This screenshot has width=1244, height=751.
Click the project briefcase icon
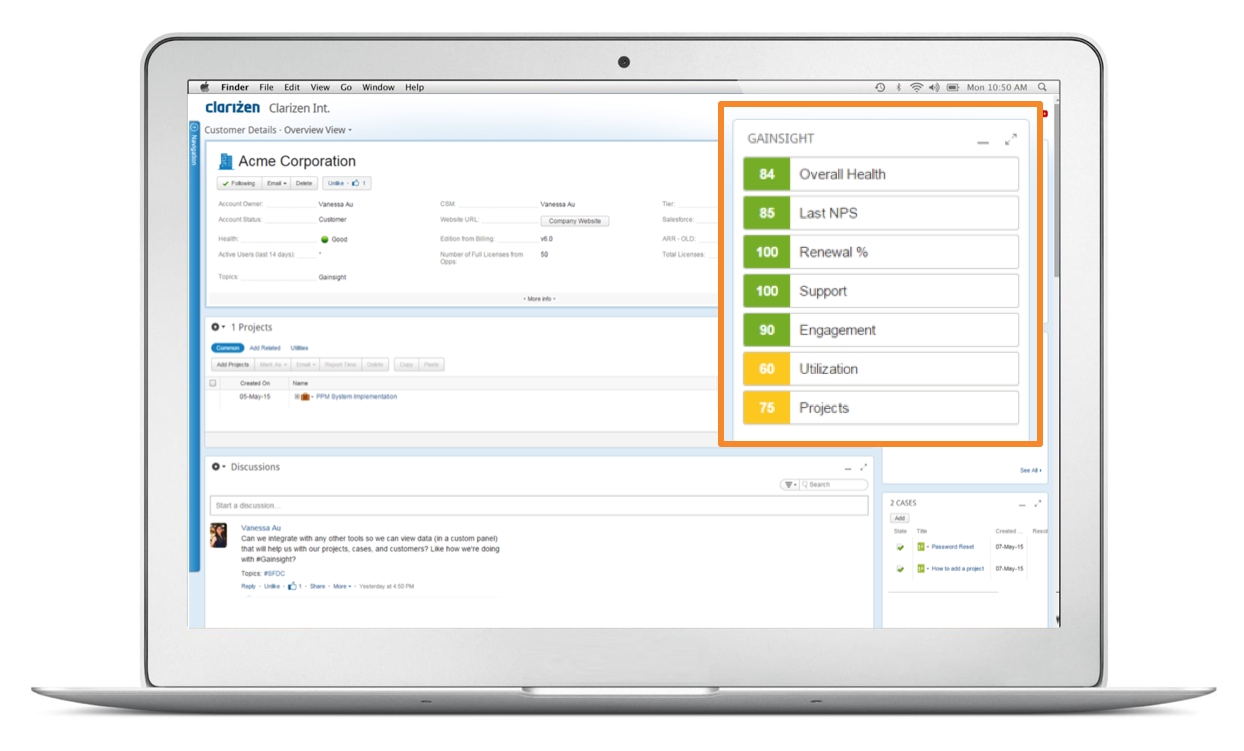pos(305,397)
